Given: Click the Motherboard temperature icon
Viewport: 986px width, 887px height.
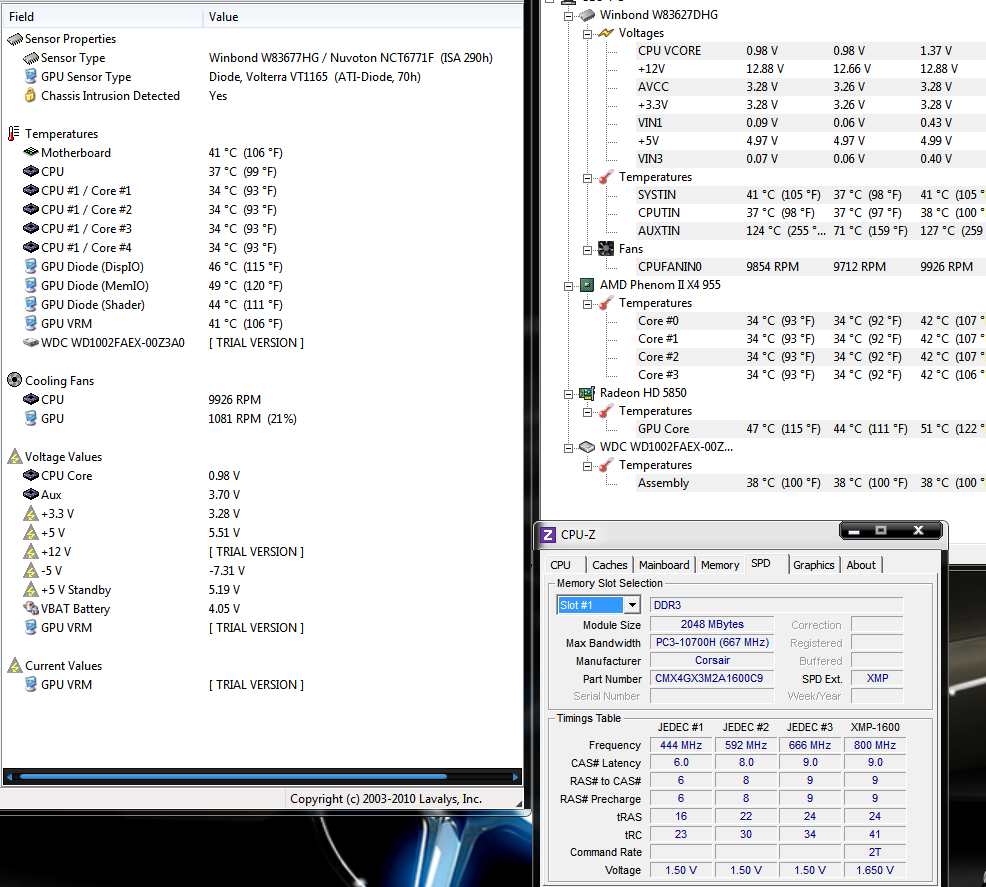Looking at the screenshot, I should point(31,152).
